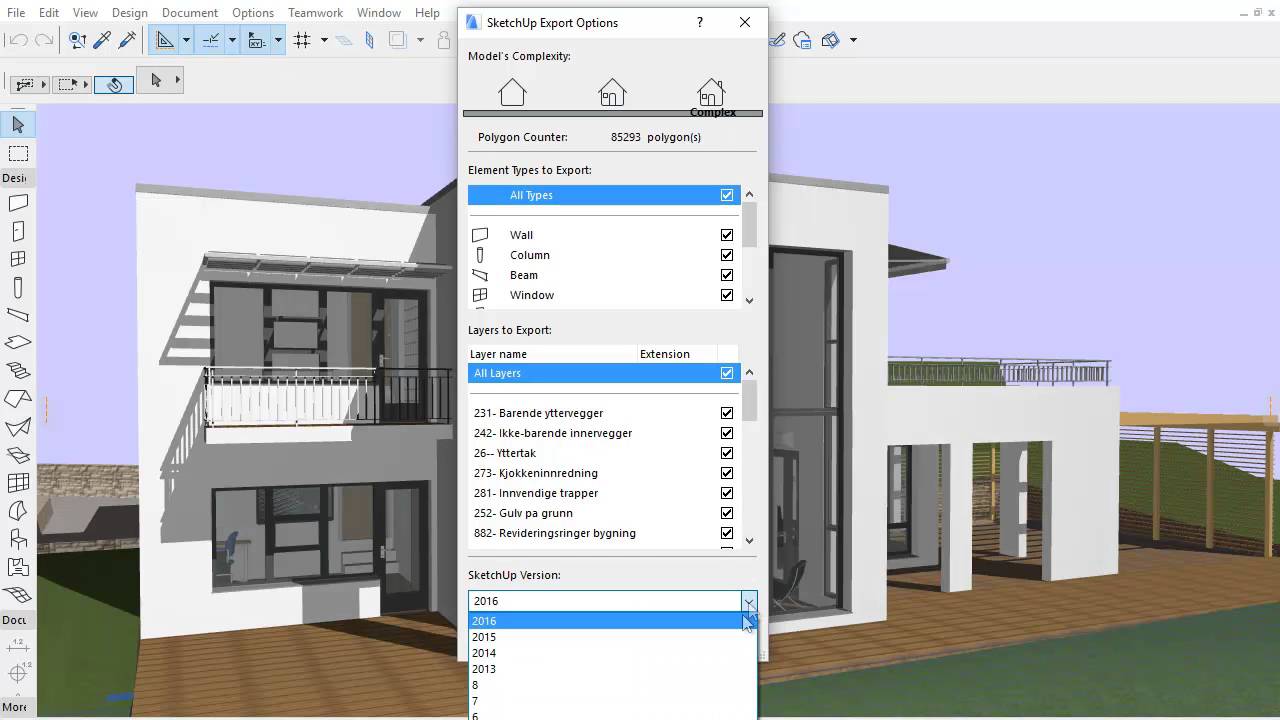Select the Beam tool in the toolbox
The width and height of the screenshot is (1280, 720).
point(18,315)
